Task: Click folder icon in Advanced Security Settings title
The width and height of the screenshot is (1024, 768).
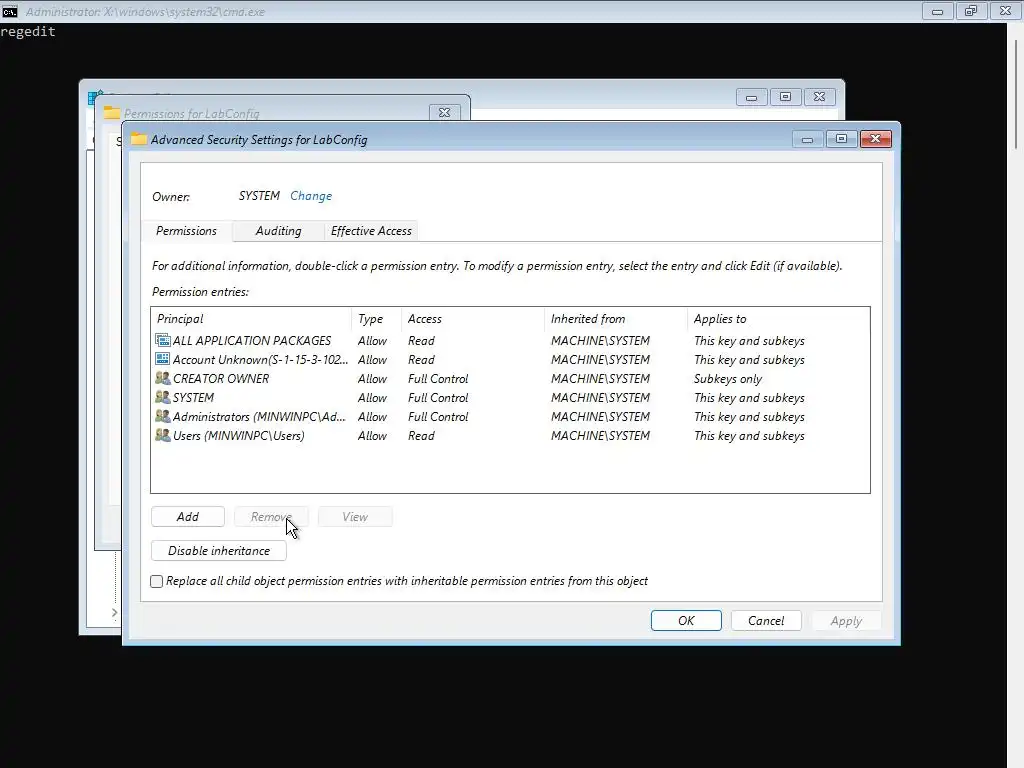Action: click(138, 139)
